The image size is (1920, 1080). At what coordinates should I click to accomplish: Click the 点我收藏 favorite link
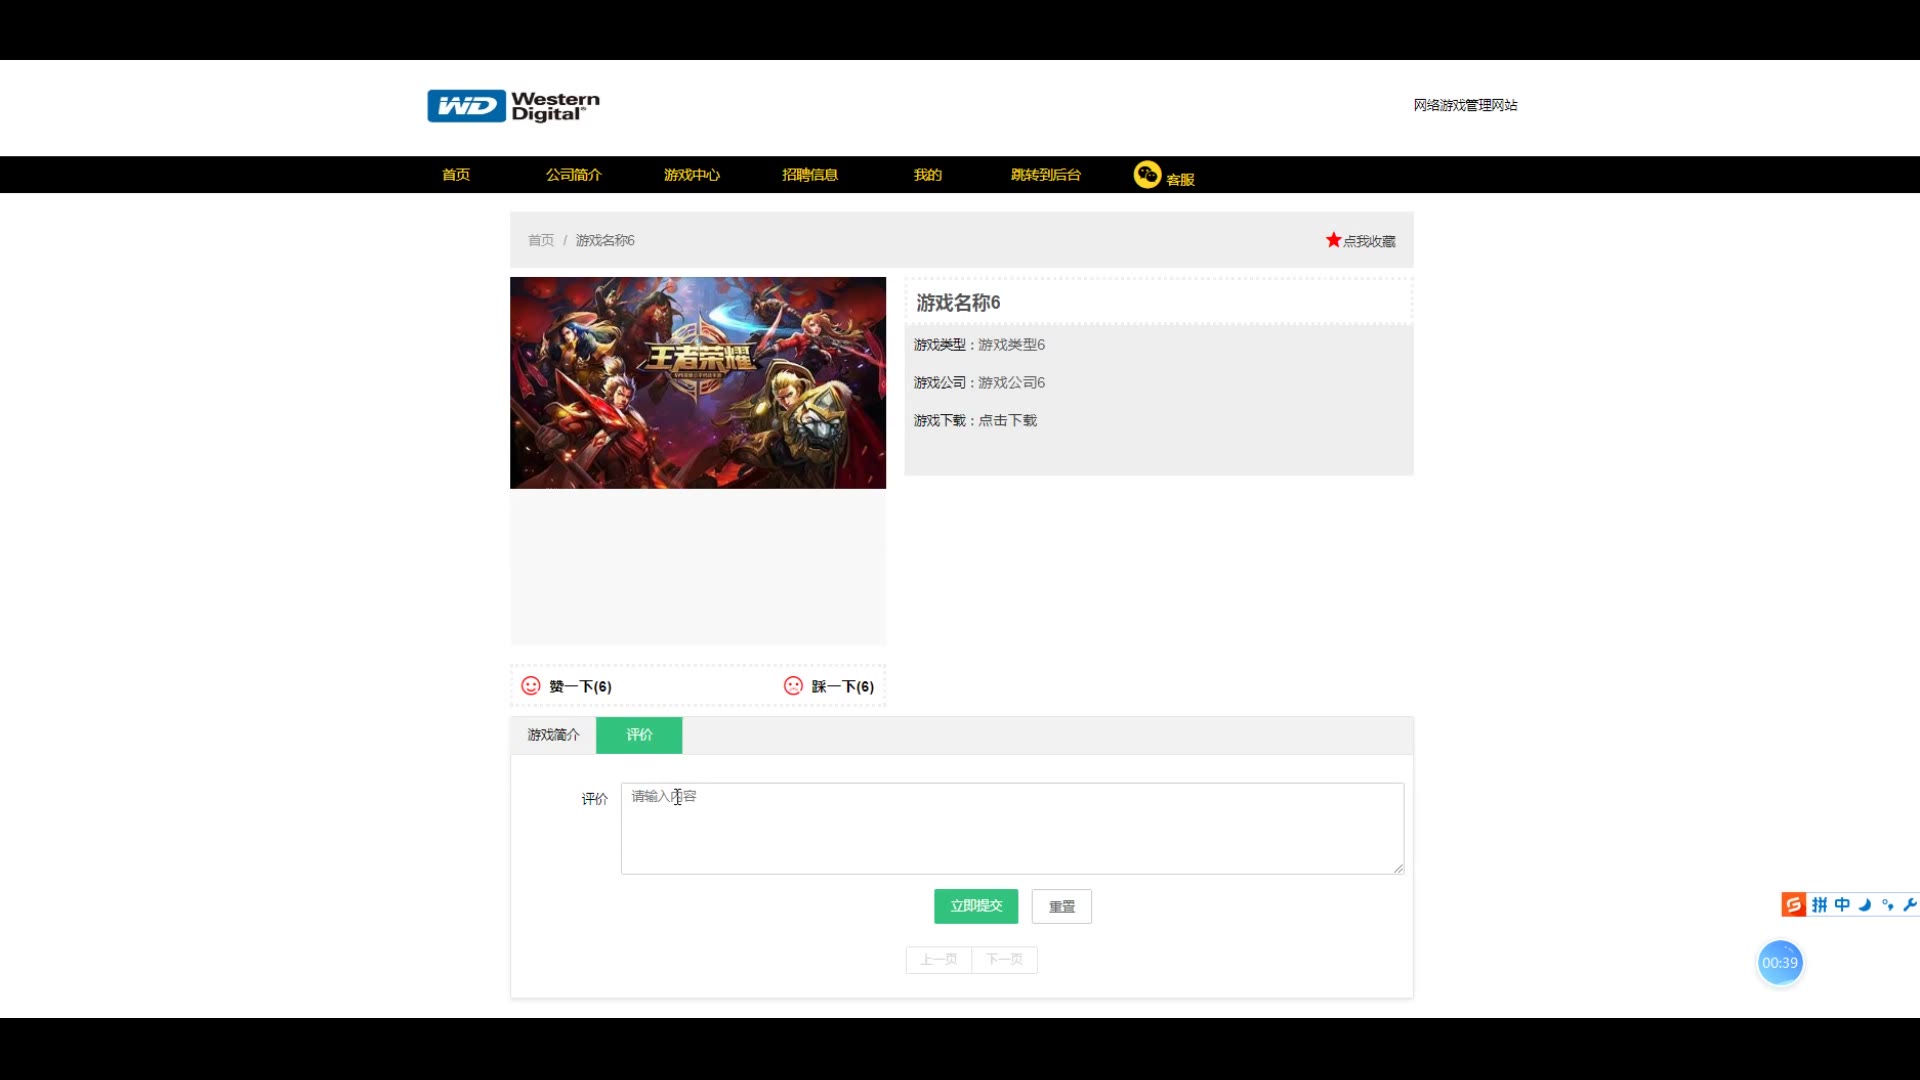click(1369, 241)
